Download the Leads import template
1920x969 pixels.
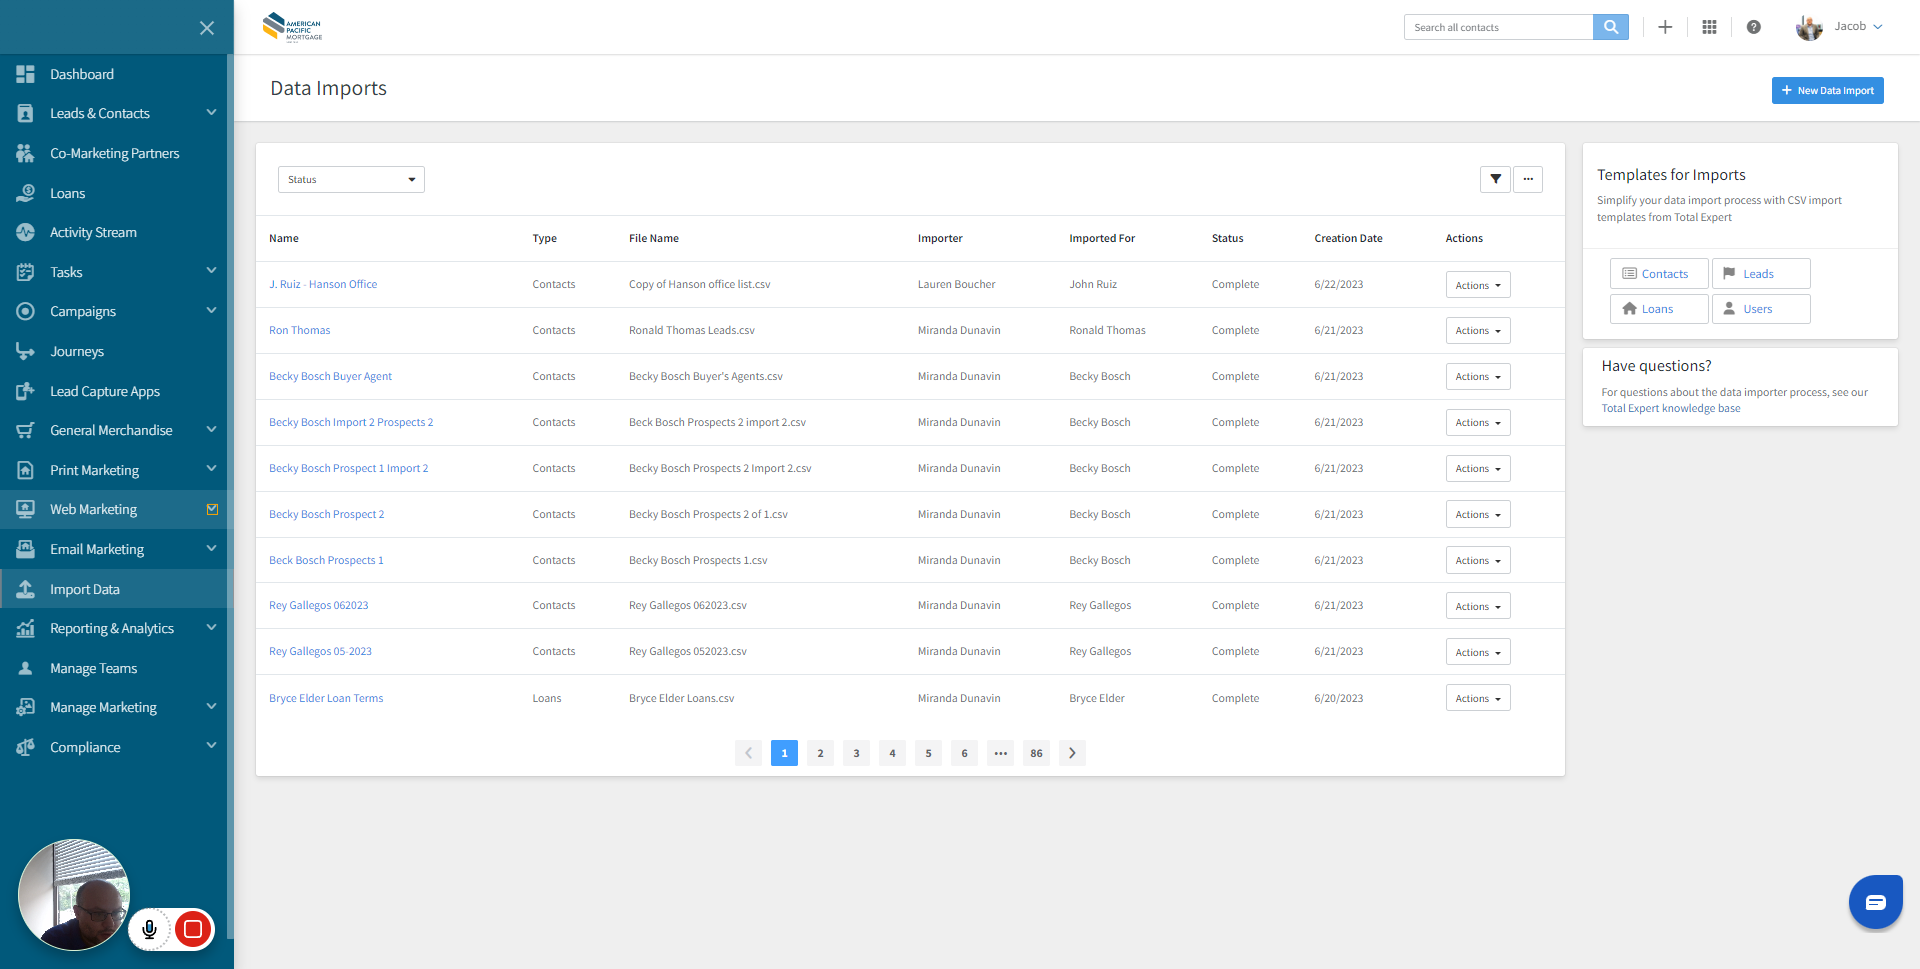click(x=1761, y=274)
